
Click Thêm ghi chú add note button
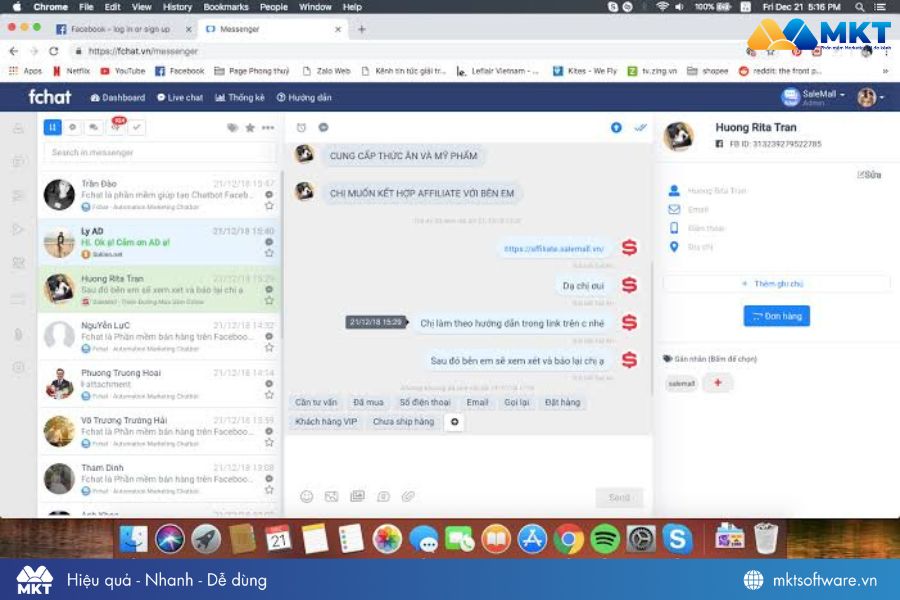(x=777, y=284)
